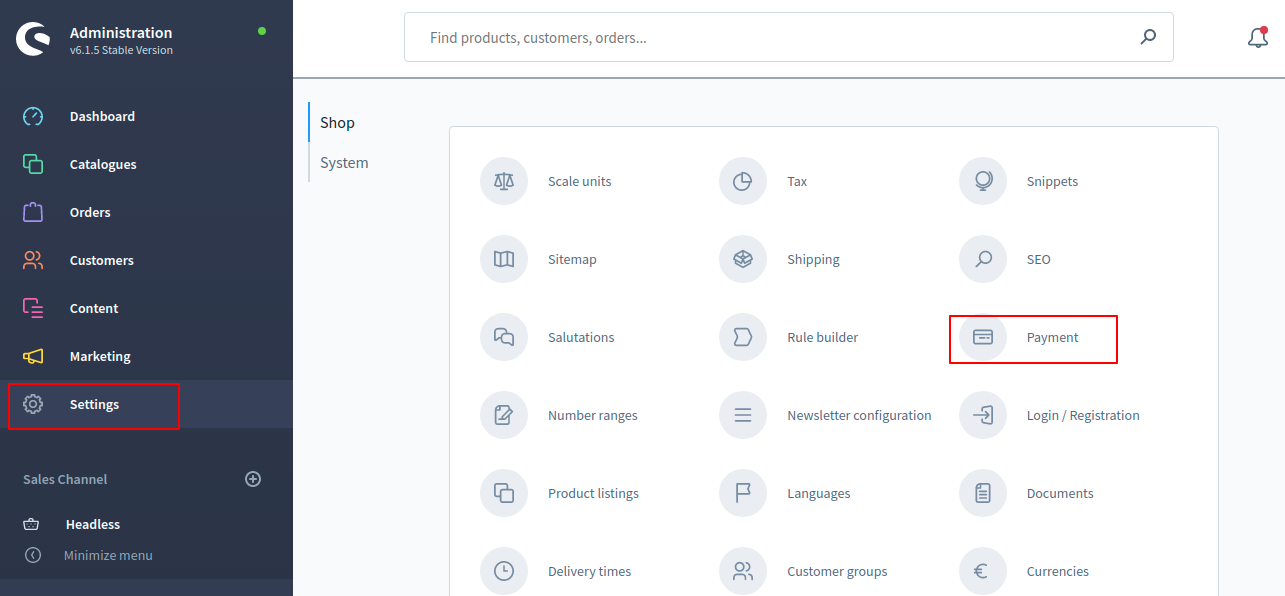
Task: Click the Login / Registration door icon
Action: (x=983, y=416)
